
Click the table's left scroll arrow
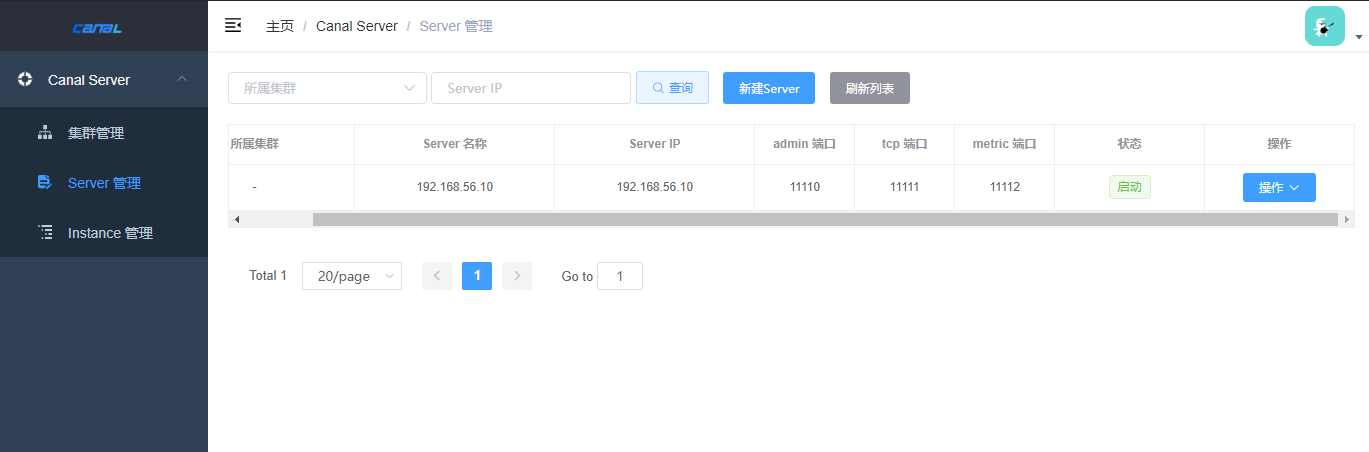[237, 219]
